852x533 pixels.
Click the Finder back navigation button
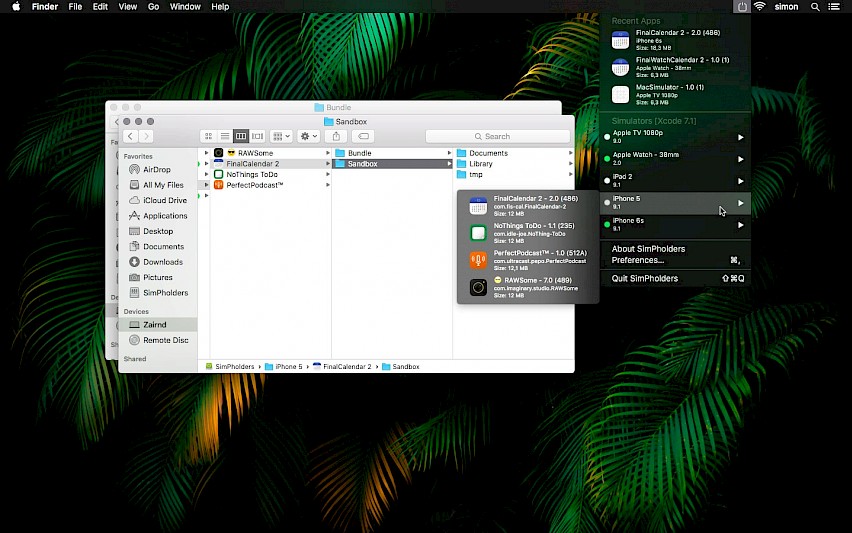[130, 136]
